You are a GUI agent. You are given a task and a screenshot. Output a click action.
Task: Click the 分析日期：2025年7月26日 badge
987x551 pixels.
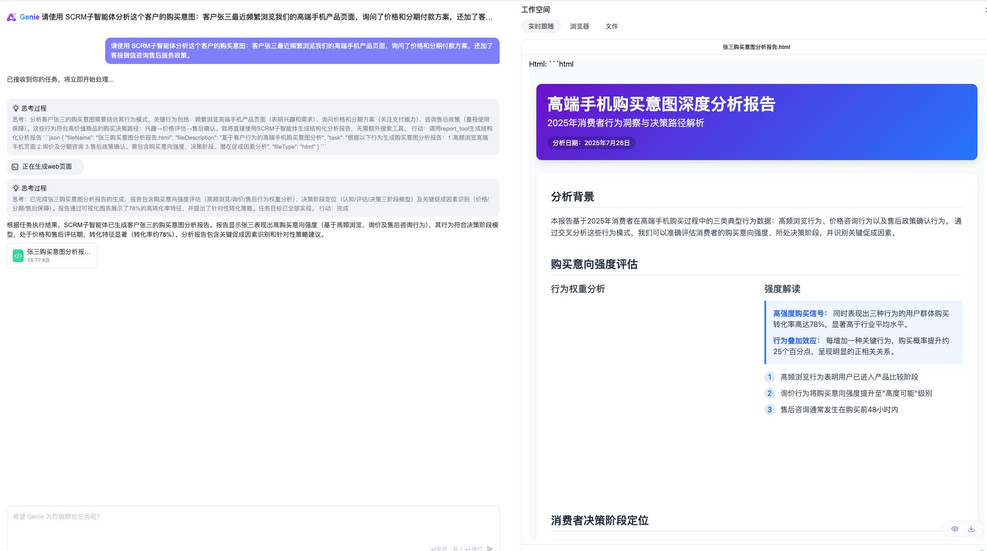[x=591, y=143]
